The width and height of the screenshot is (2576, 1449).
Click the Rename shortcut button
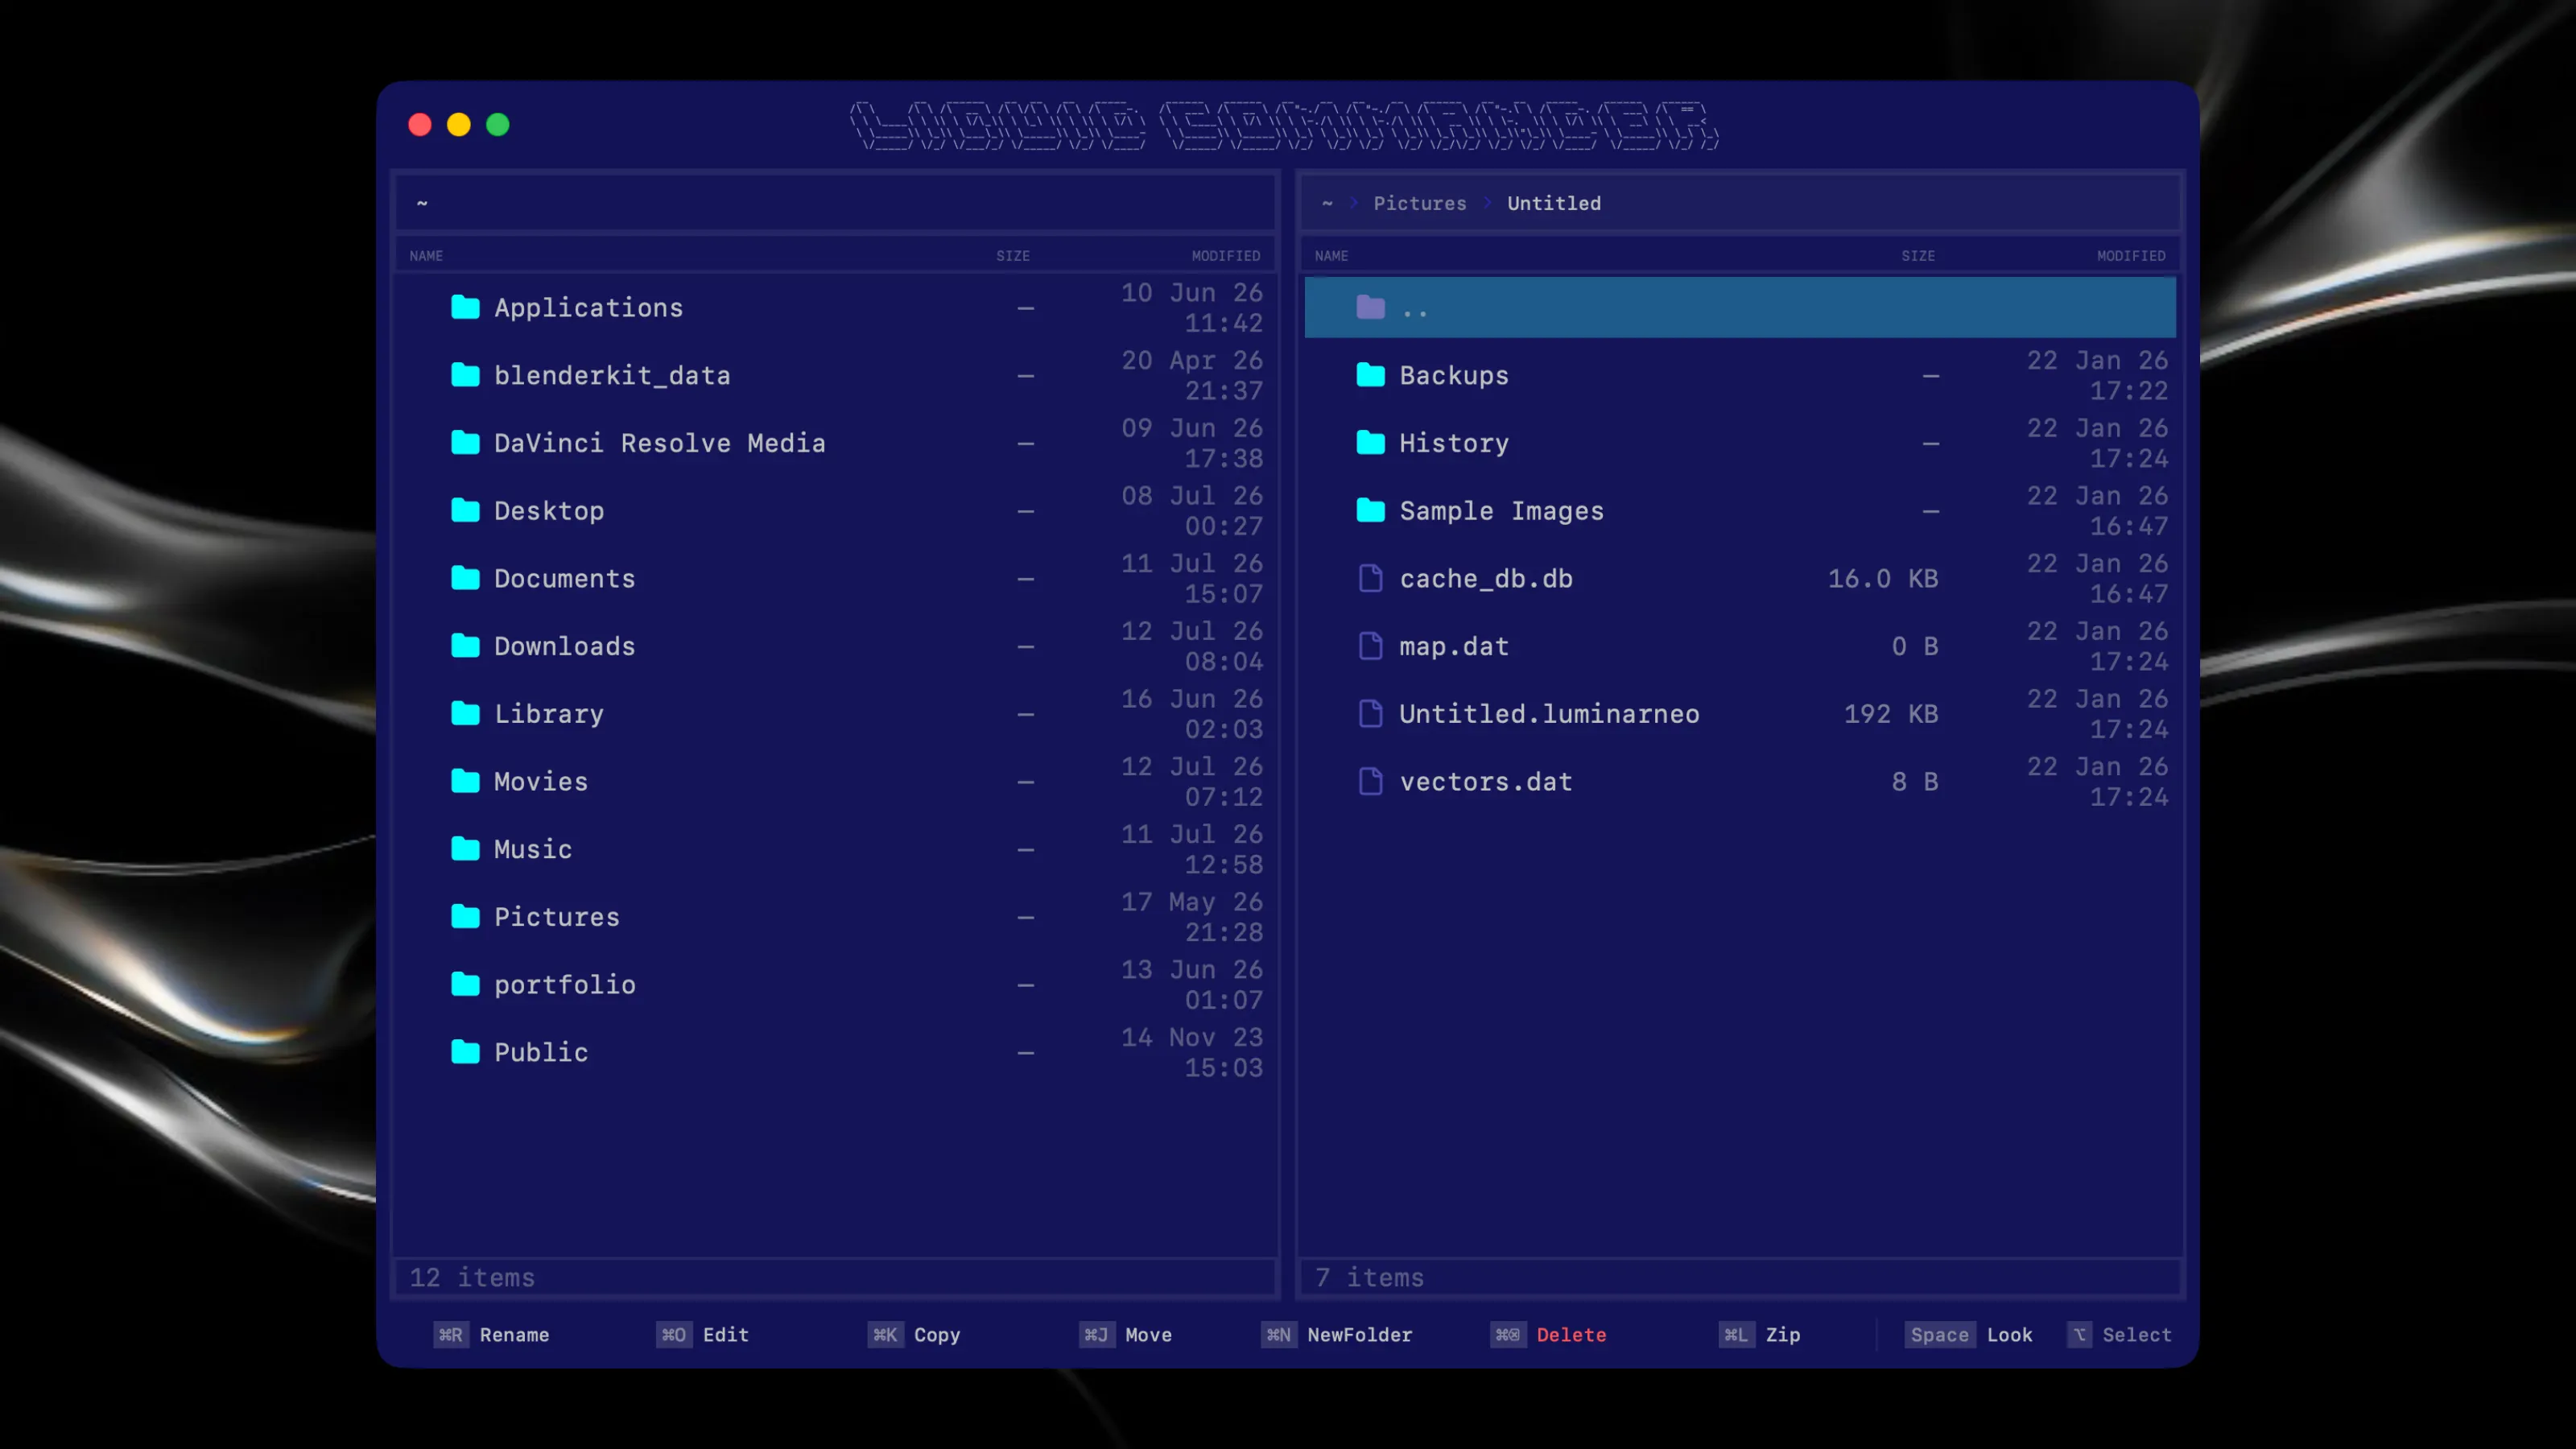tap(492, 1335)
